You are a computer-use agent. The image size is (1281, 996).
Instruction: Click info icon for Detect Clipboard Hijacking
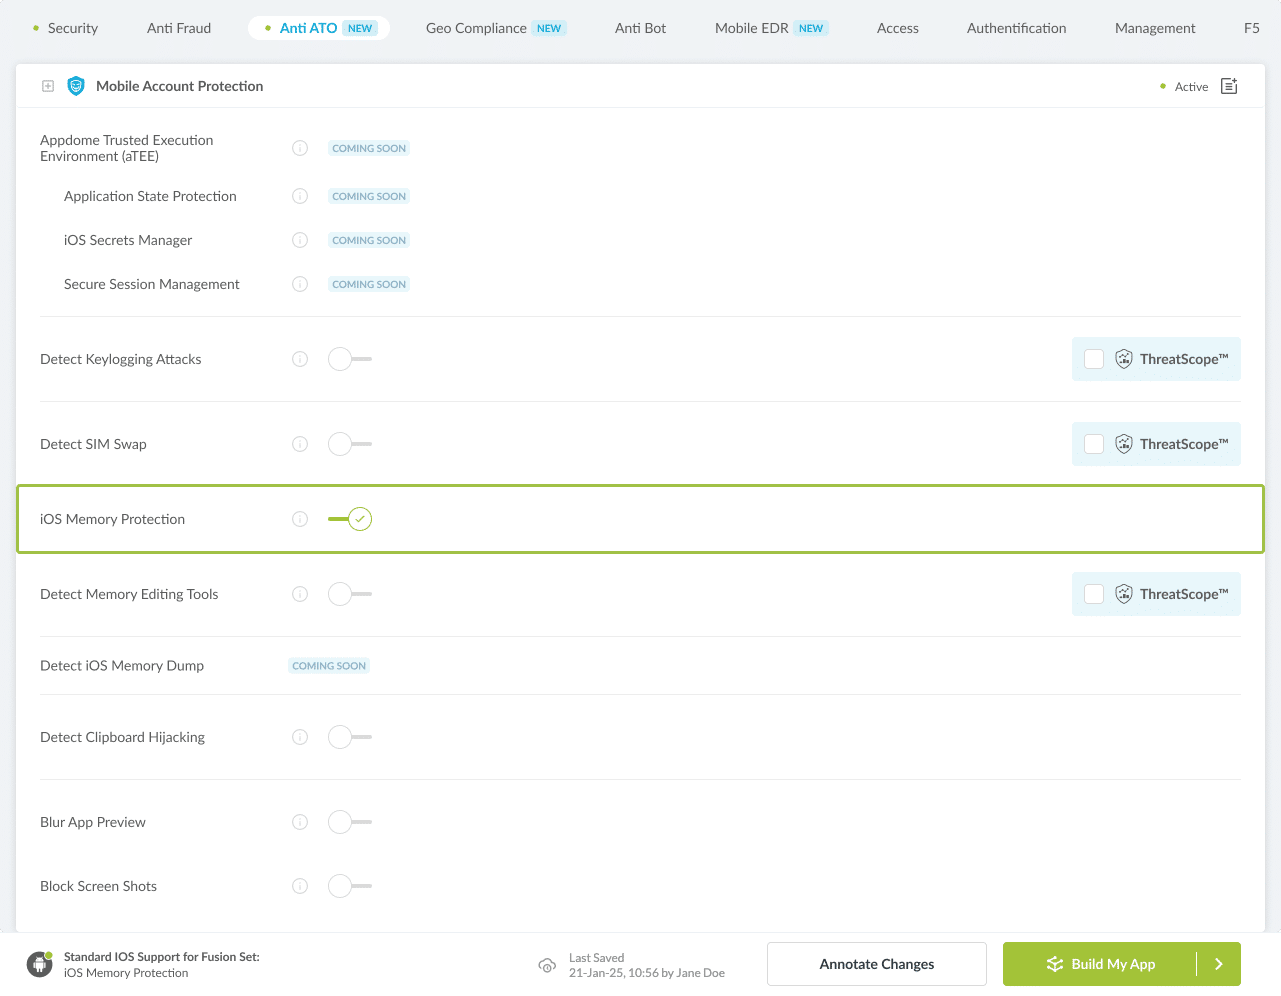pyautogui.click(x=300, y=737)
